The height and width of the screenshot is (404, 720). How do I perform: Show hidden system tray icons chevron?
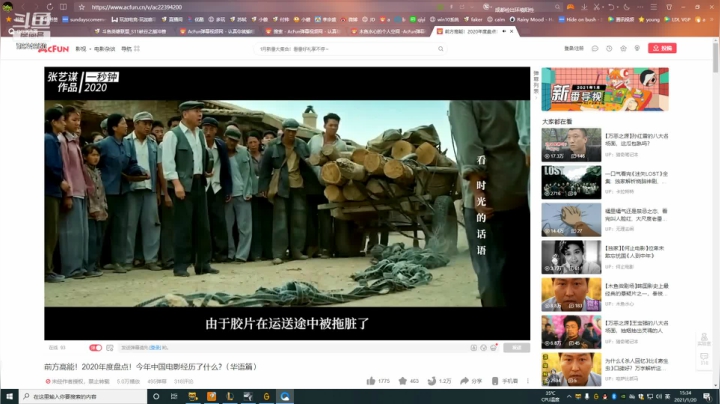pos(569,396)
